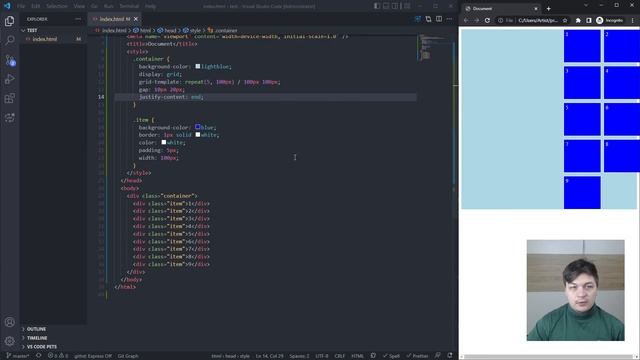Open Explorer views and more actions menu

tap(78, 19)
